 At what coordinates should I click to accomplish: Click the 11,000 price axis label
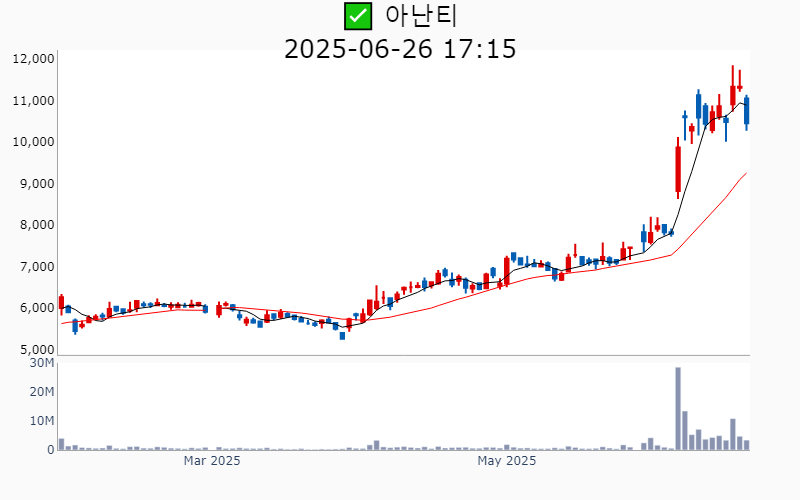tap(33, 101)
